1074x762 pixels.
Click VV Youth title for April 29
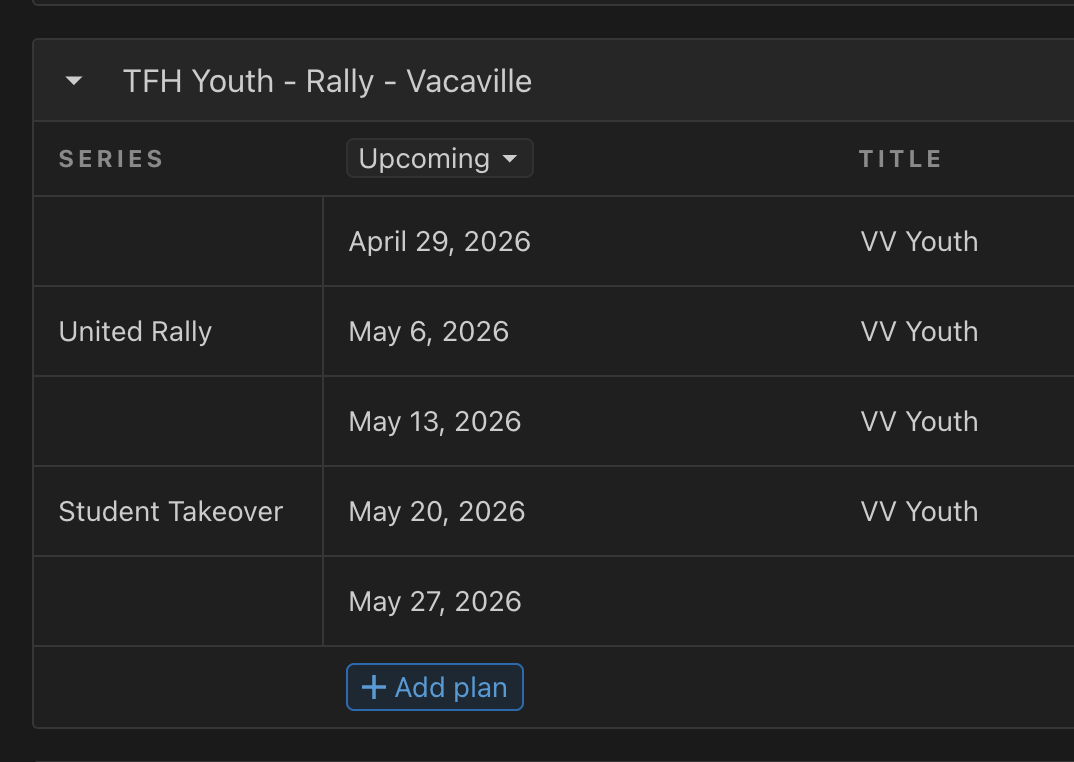[919, 242]
